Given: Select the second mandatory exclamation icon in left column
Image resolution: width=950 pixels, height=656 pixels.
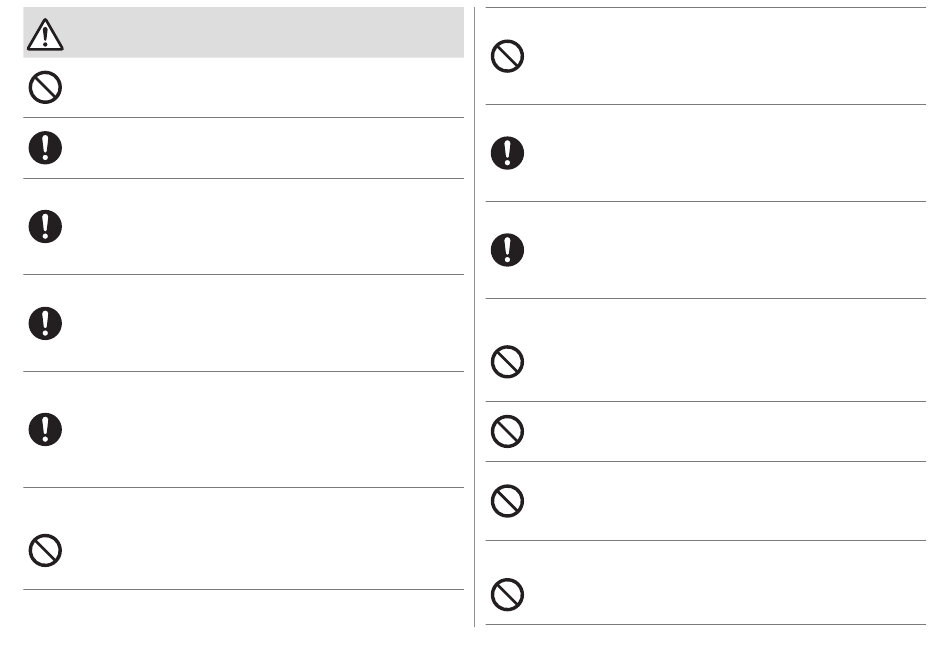Looking at the screenshot, I should click(x=45, y=227).
